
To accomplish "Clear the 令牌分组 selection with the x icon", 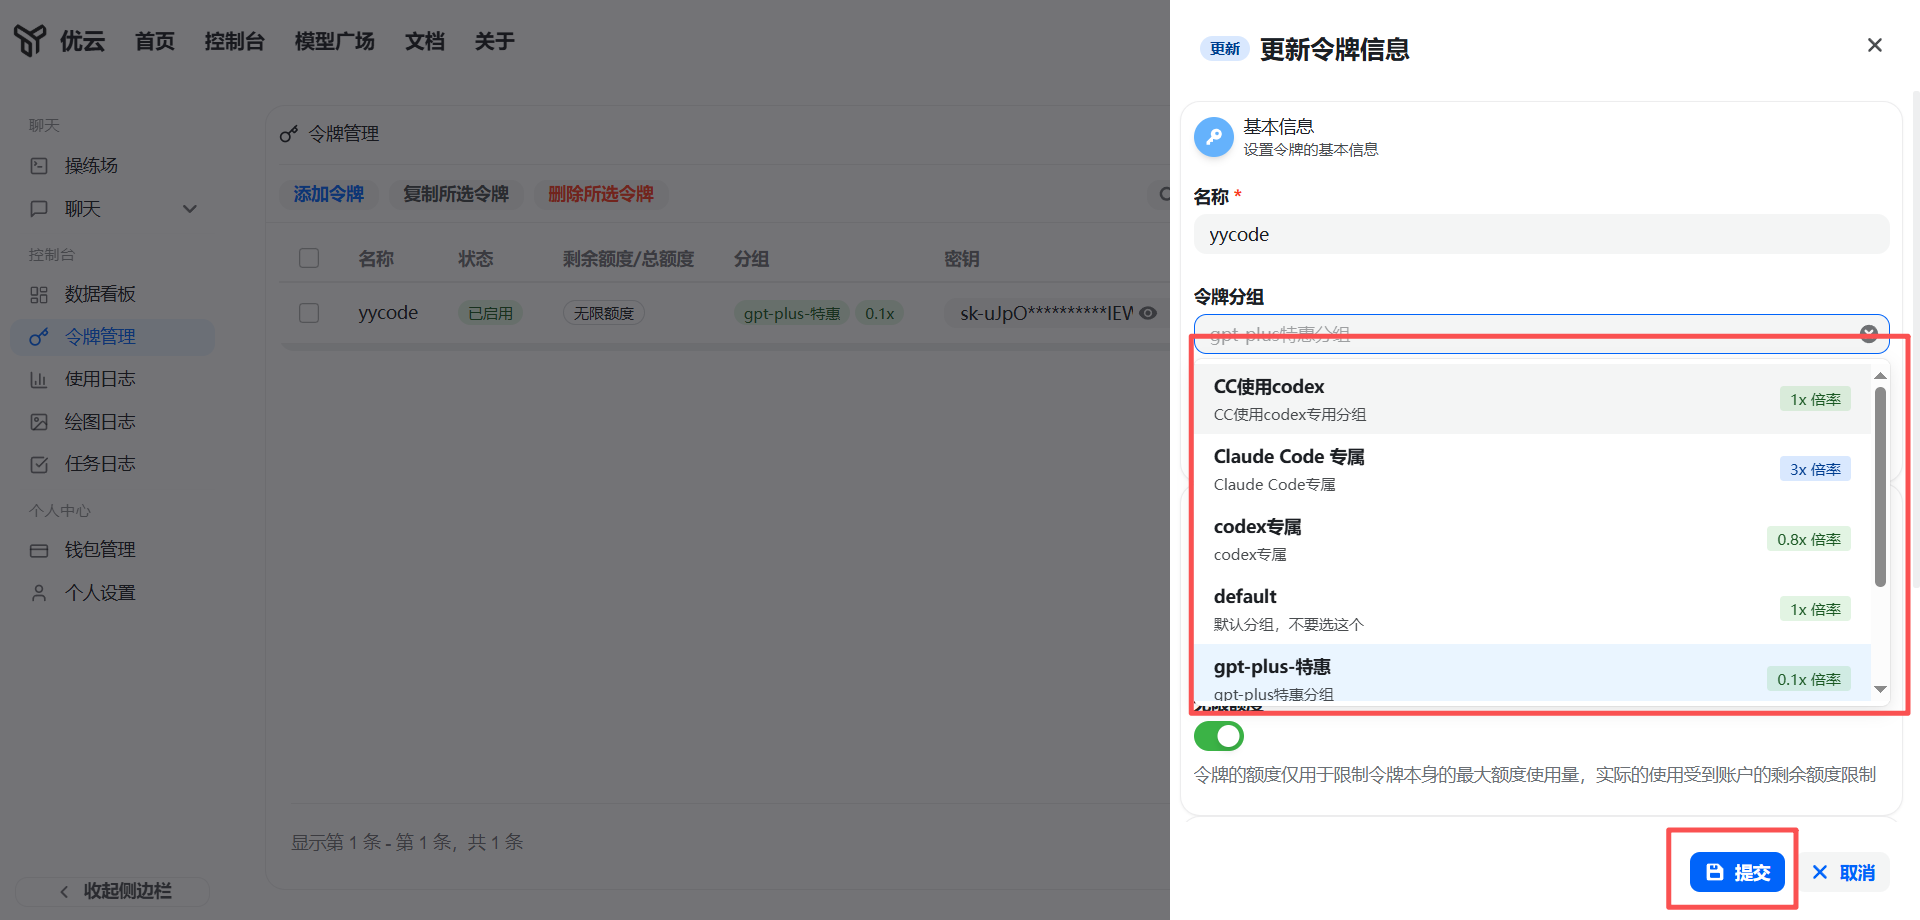I will (x=1868, y=333).
